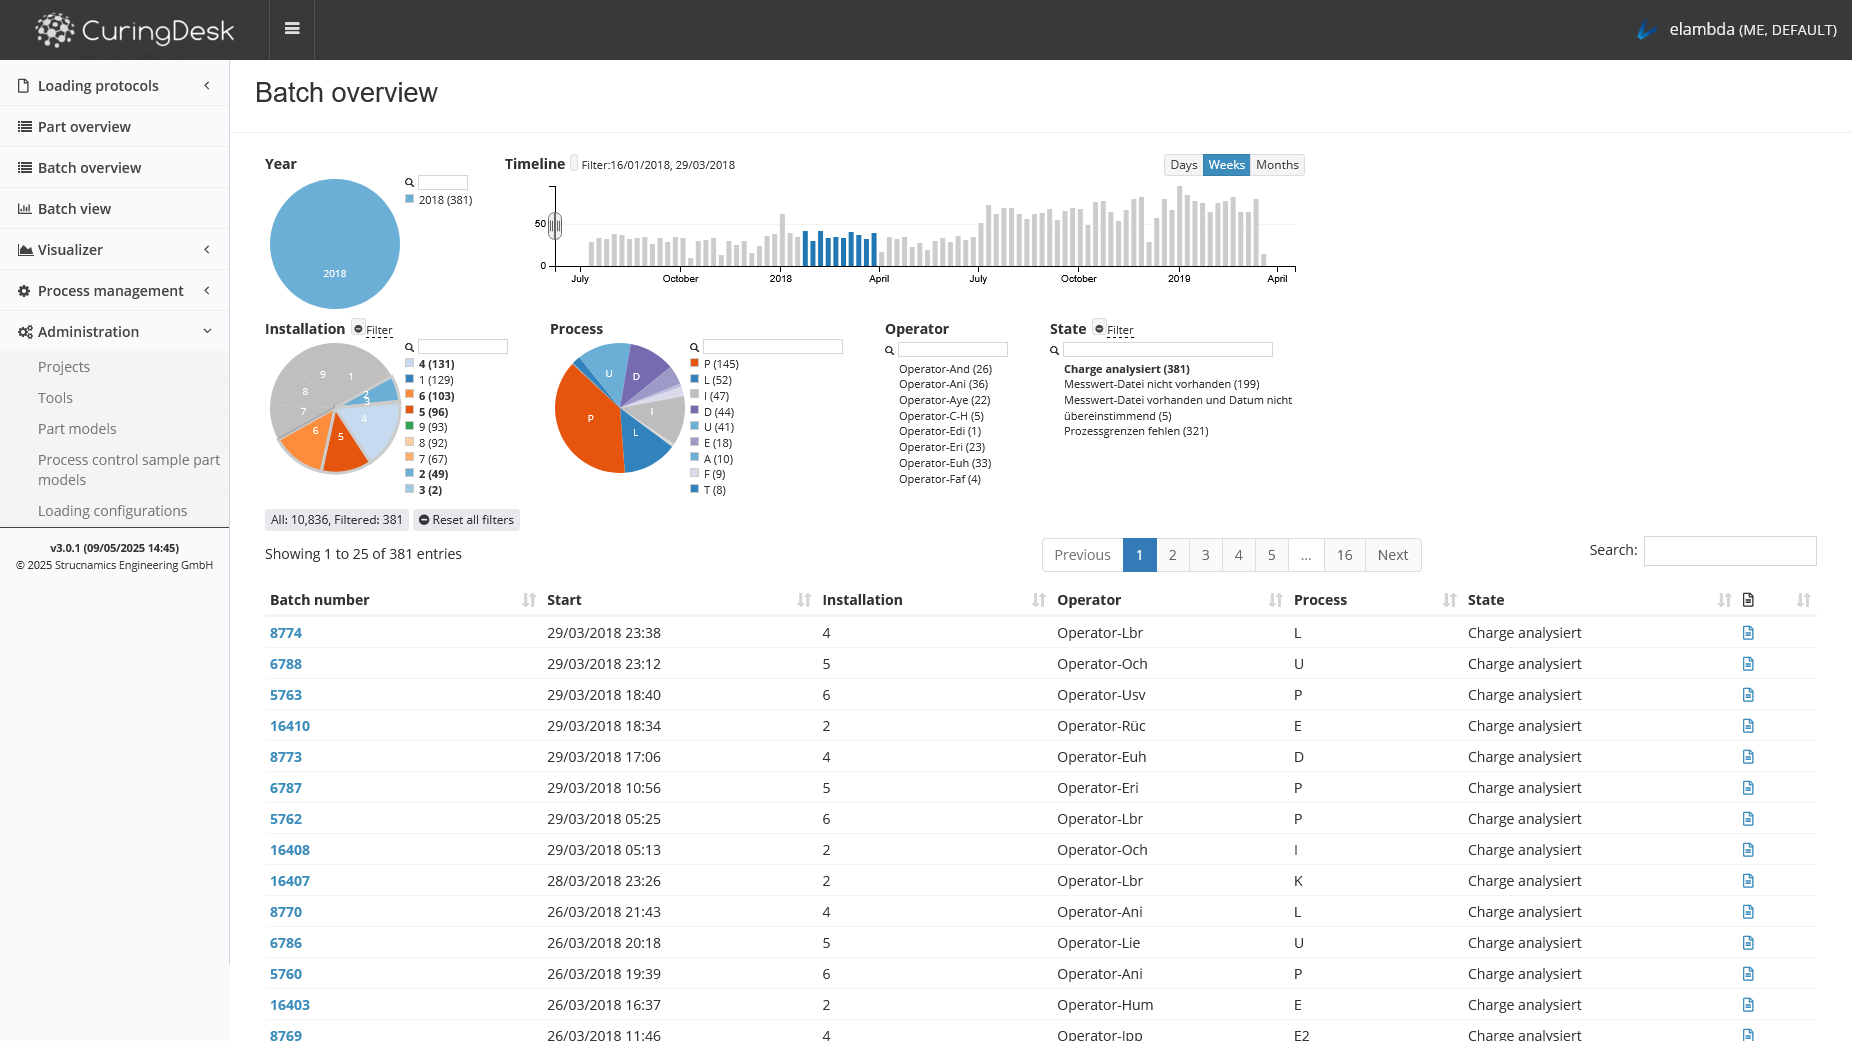Screen dimensions: 1852x1041
Task: Switch timeline granularity to Months
Action: 1277,165
